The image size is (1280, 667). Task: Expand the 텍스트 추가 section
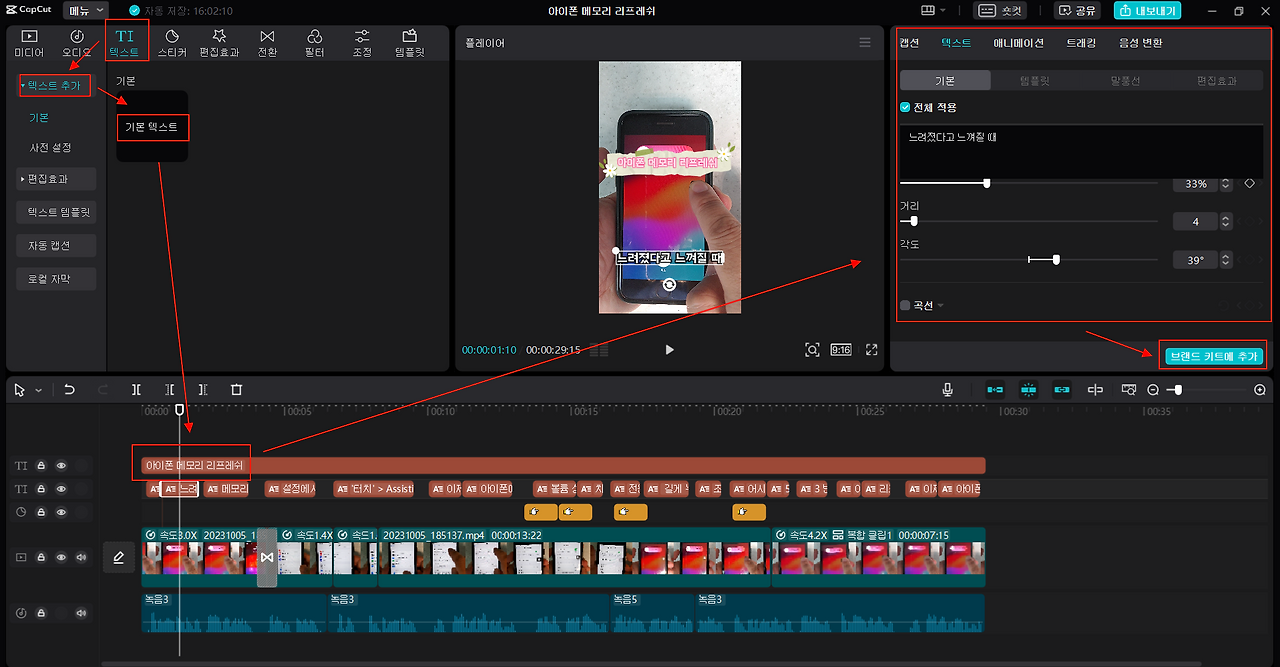(x=54, y=85)
